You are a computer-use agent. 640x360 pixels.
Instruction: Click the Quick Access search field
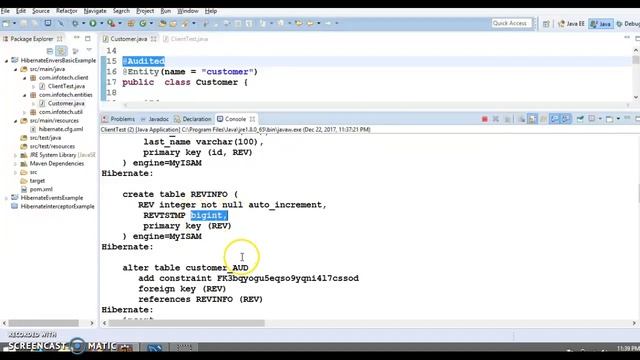click(512, 23)
